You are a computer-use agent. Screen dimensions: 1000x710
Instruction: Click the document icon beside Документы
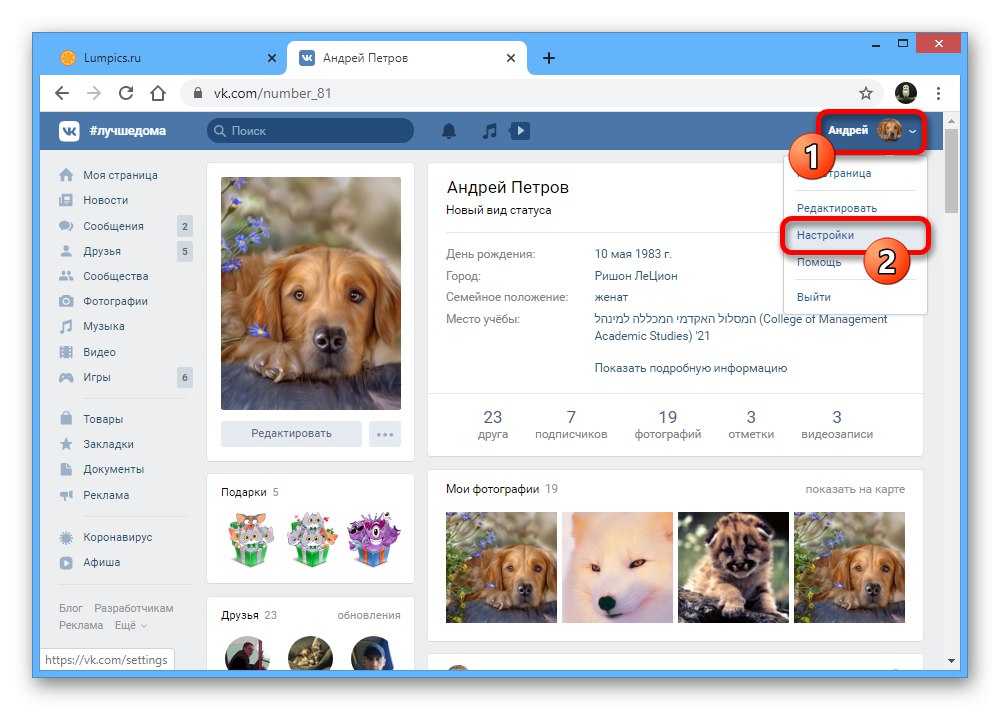pos(66,470)
